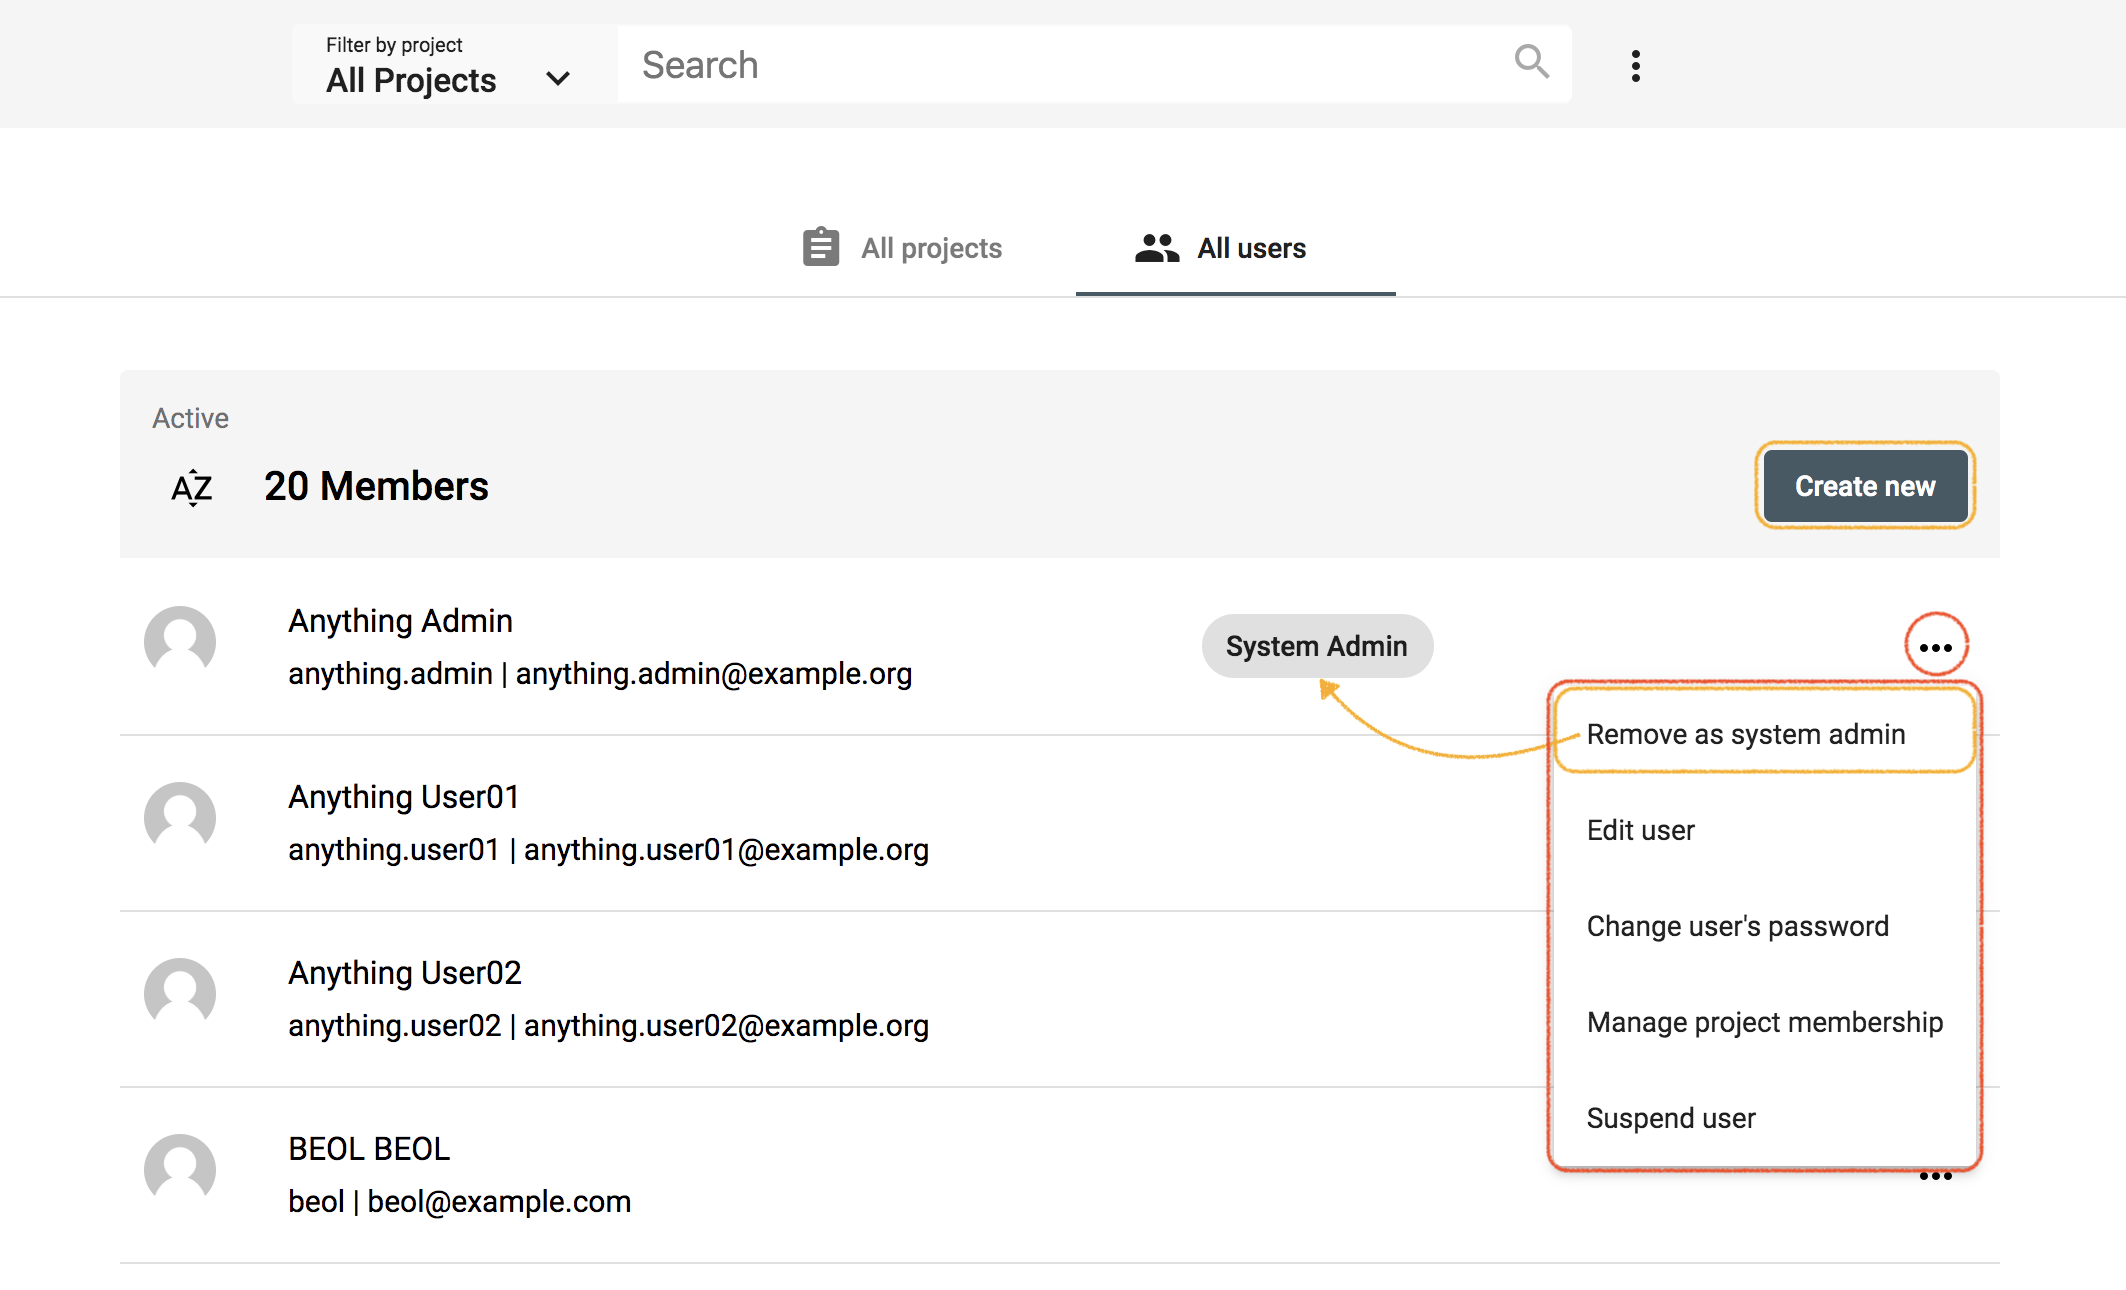Click the search magnifier icon
This screenshot has height=1290, width=2126.
coord(1530,63)
